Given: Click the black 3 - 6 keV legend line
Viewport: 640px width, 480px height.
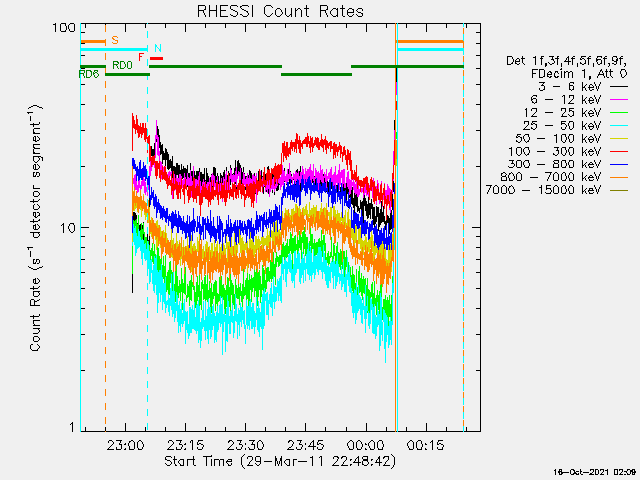Looking at the screenshot, I should click(619, 87).
